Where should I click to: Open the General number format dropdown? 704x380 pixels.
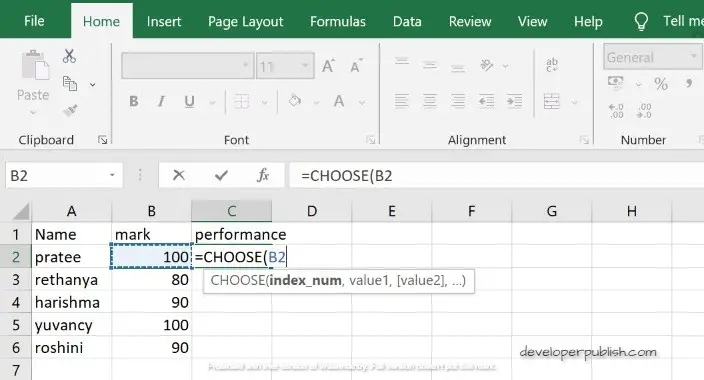(694, 57)
